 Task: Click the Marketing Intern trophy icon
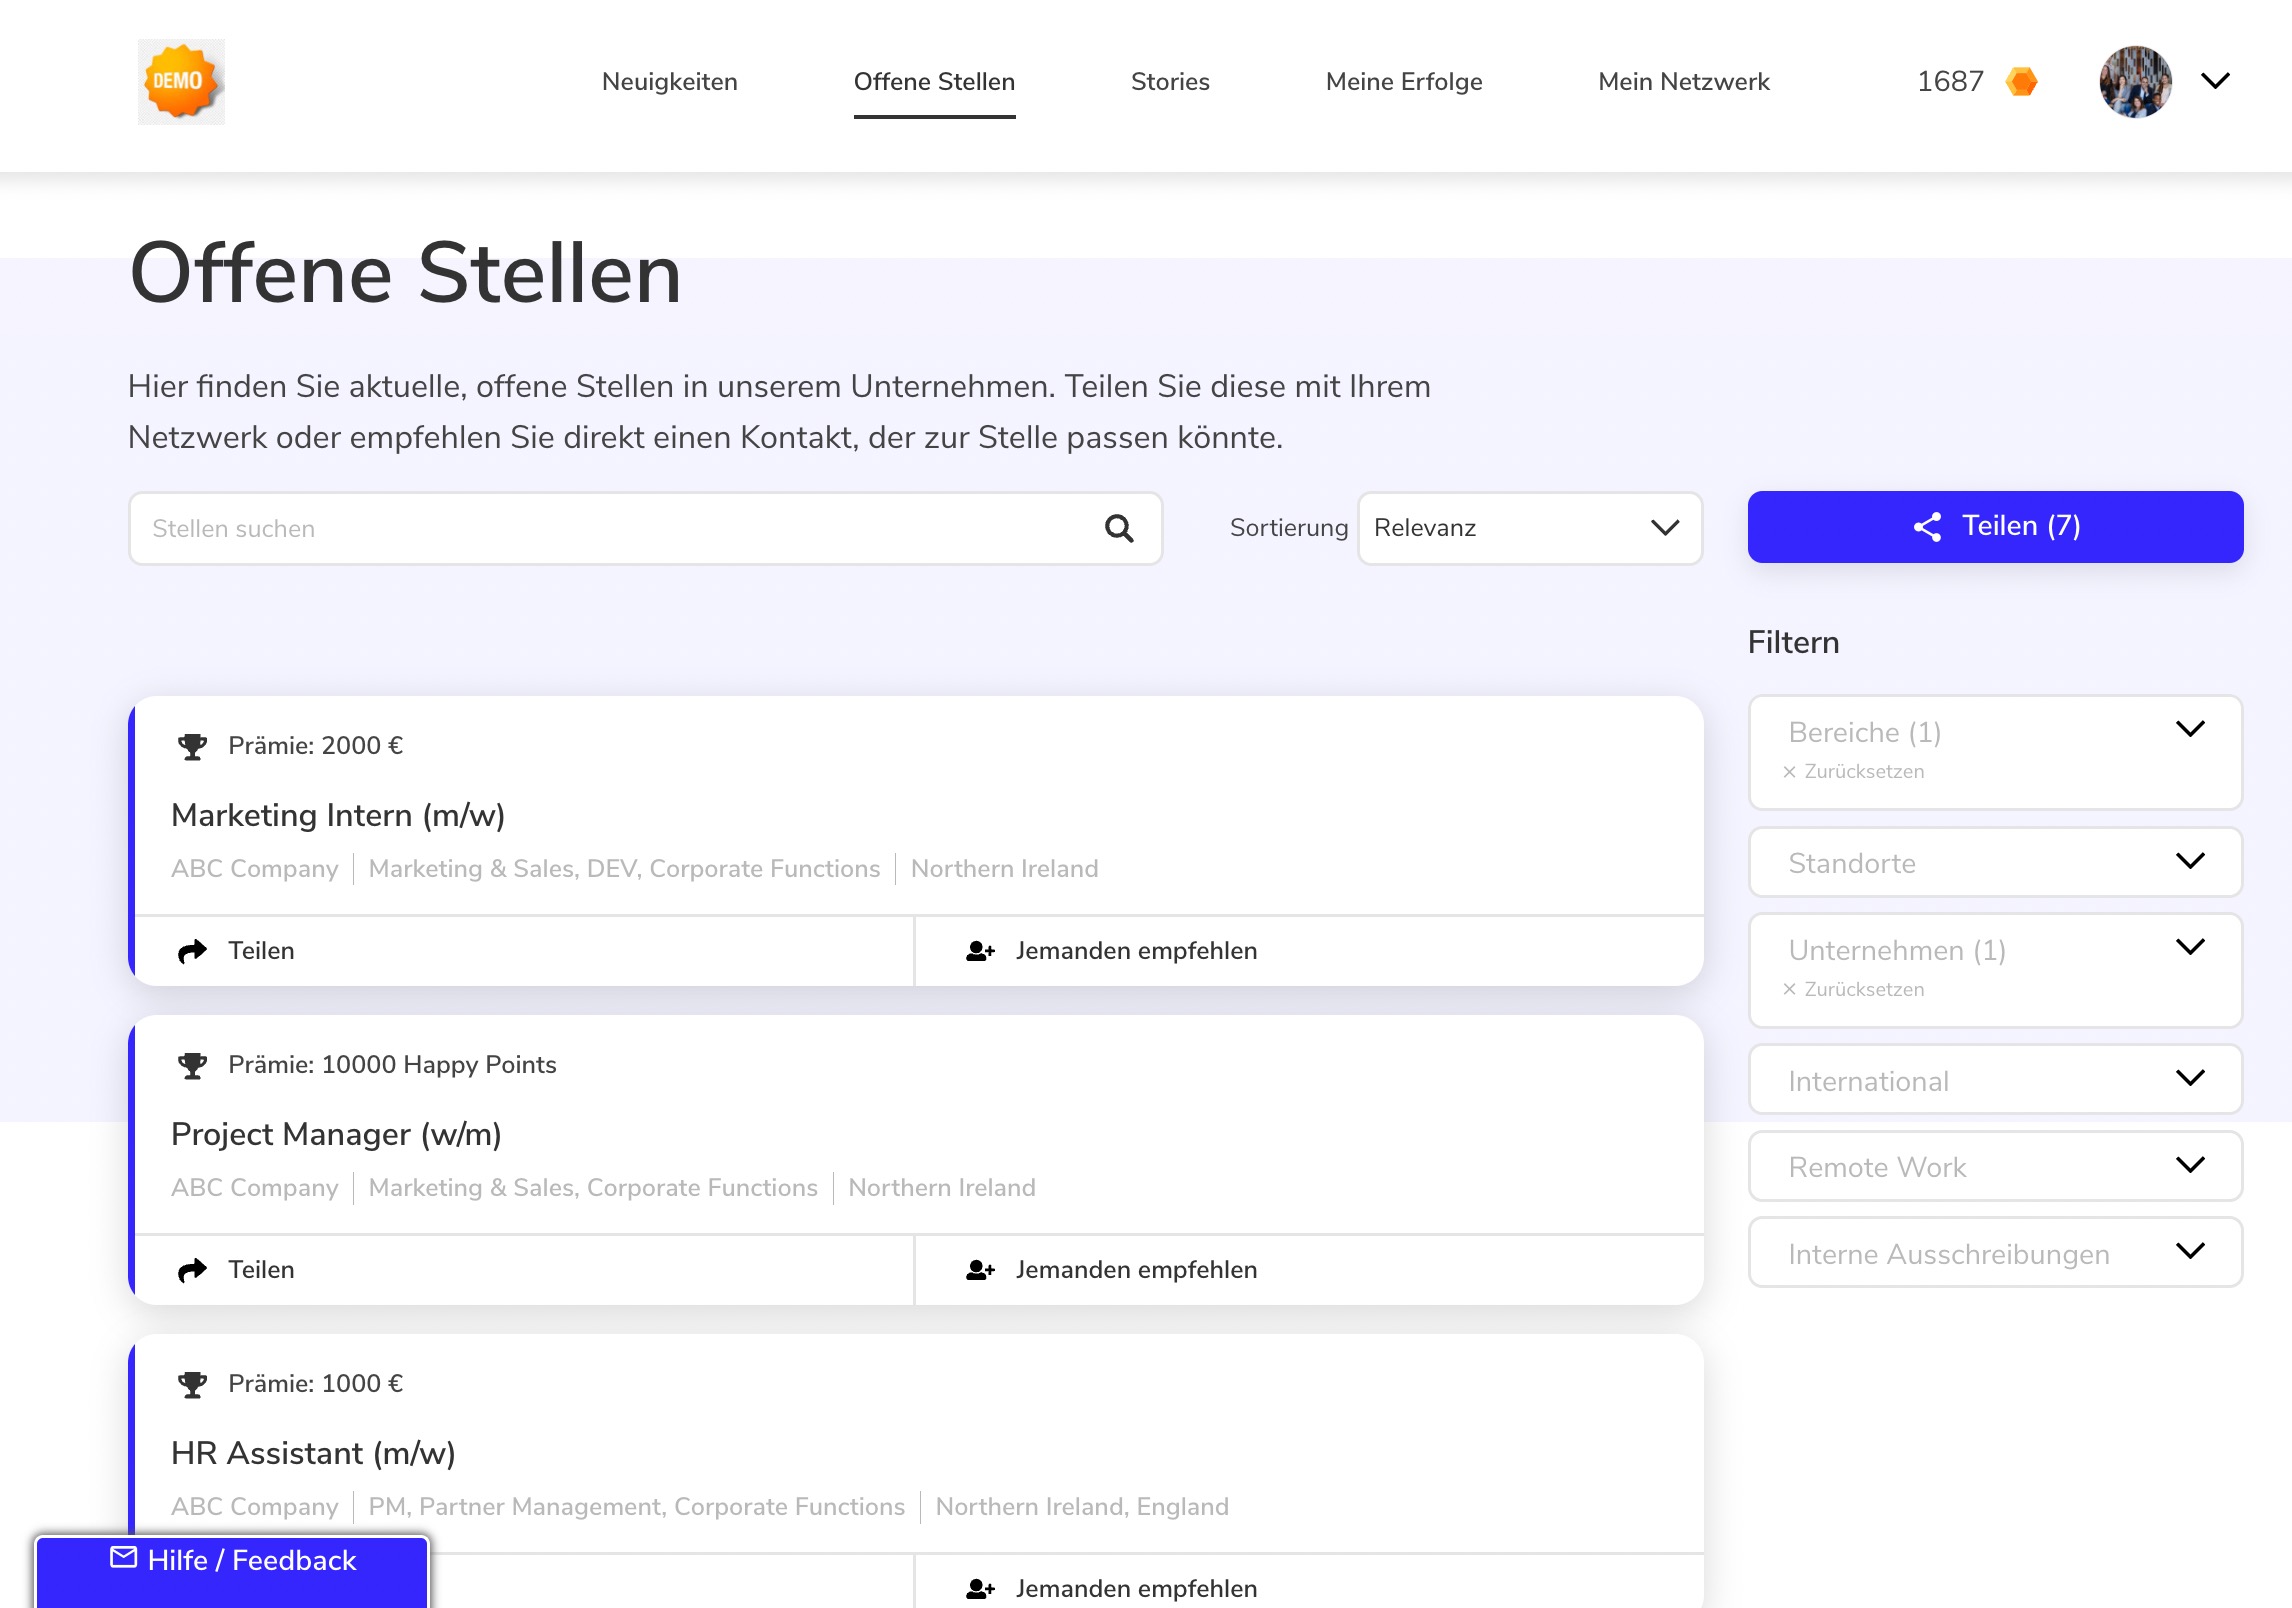point(192,746)
